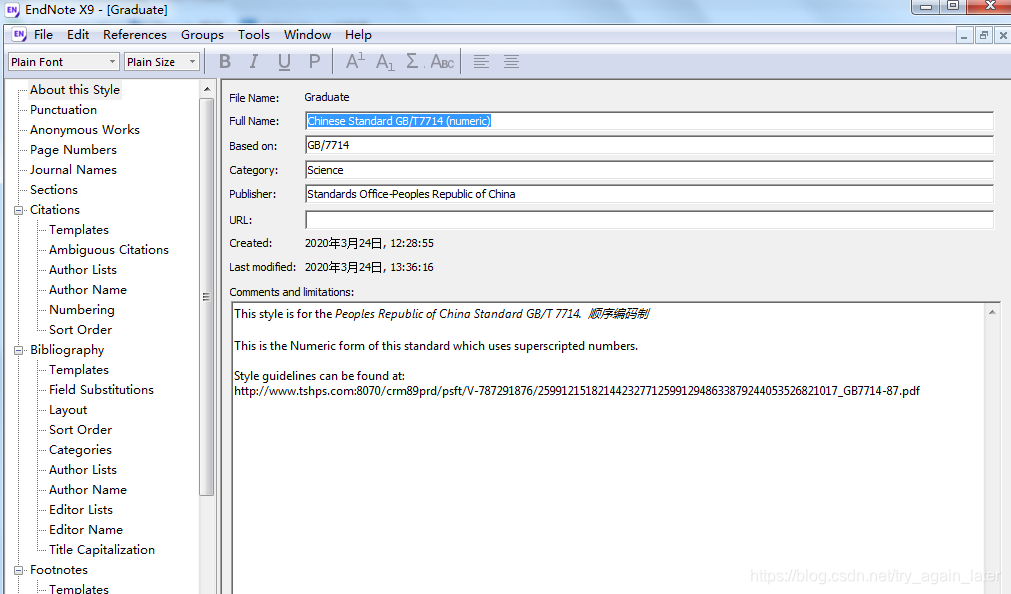The height and width of the screenshot is (594, 1011).
Task: Select Field Substitutions item
Action: click(x=101, y=390)
